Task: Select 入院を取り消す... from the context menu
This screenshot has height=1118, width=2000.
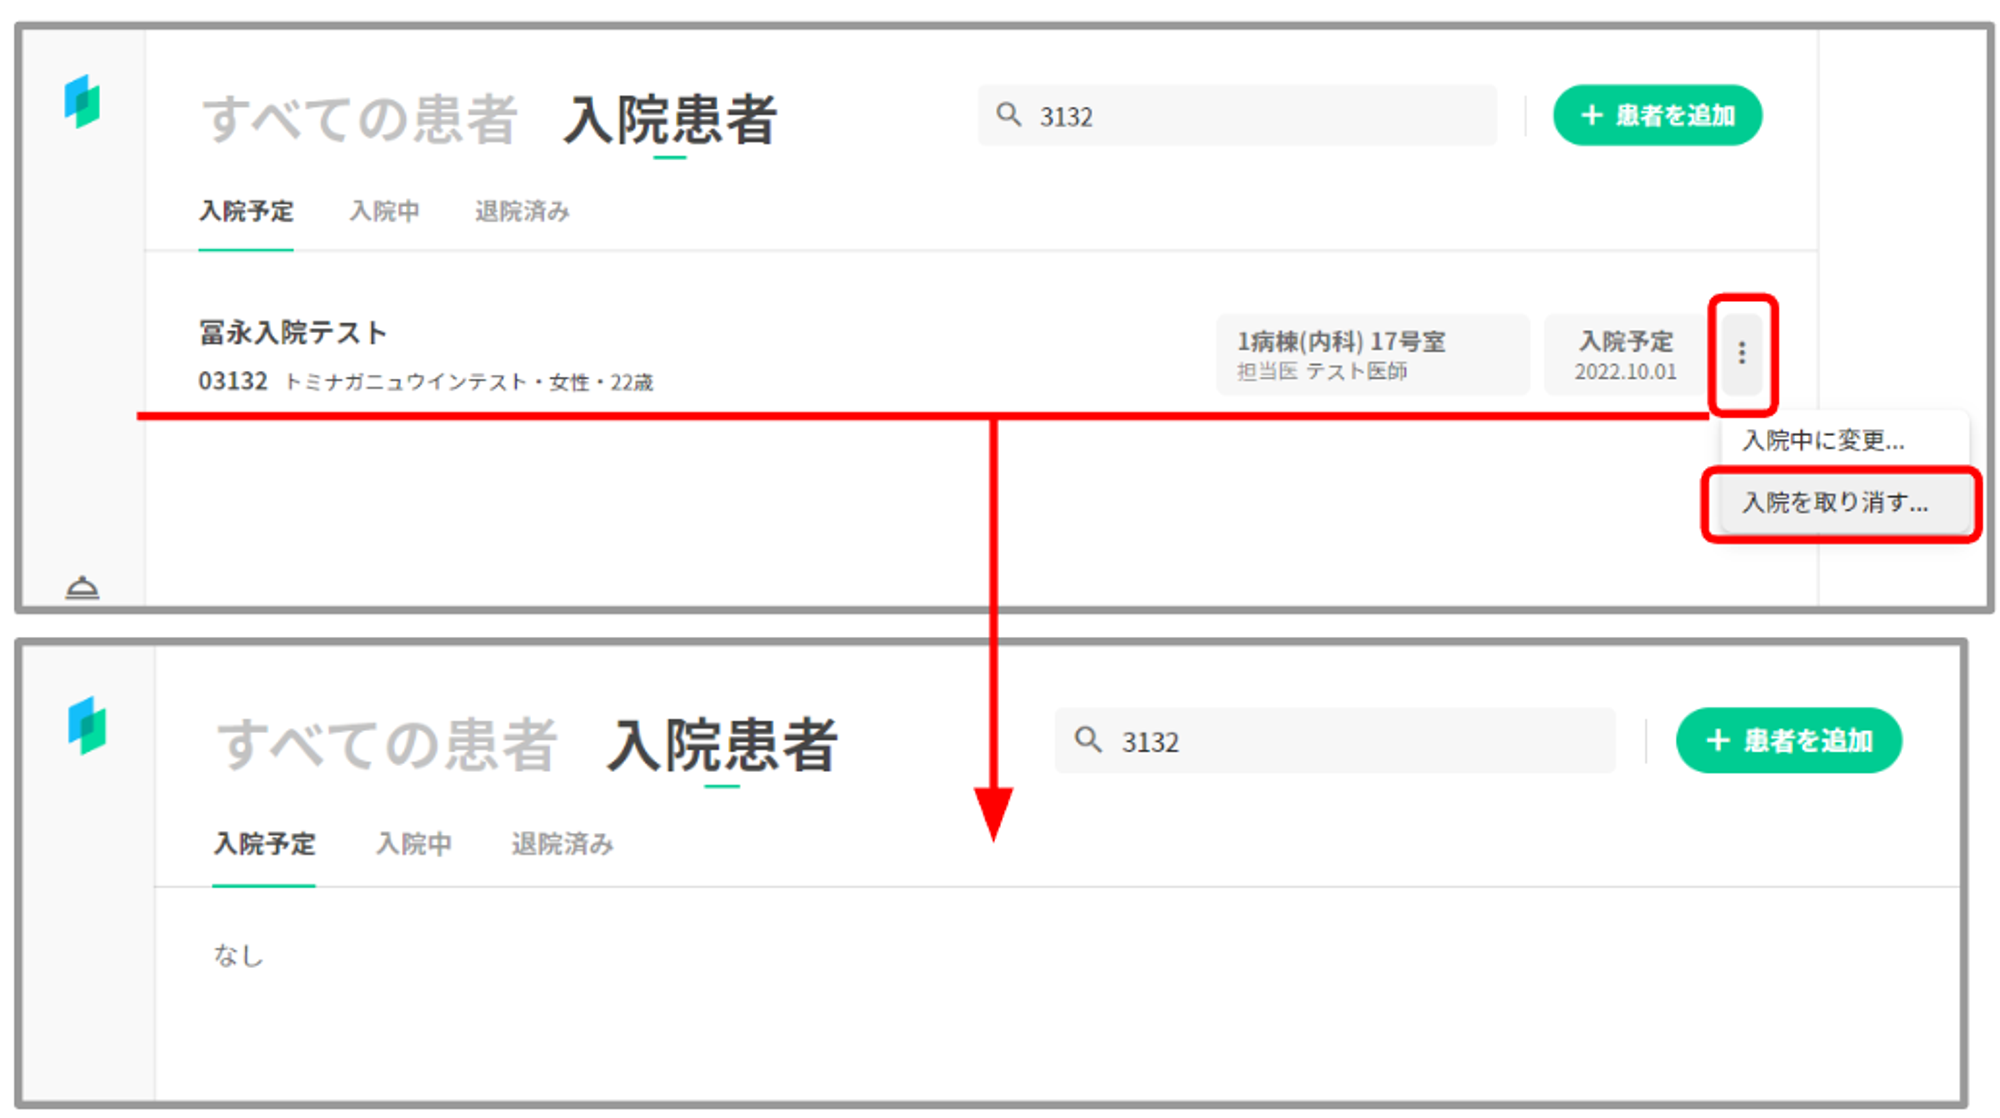Action: click(x=1835, y=503)
